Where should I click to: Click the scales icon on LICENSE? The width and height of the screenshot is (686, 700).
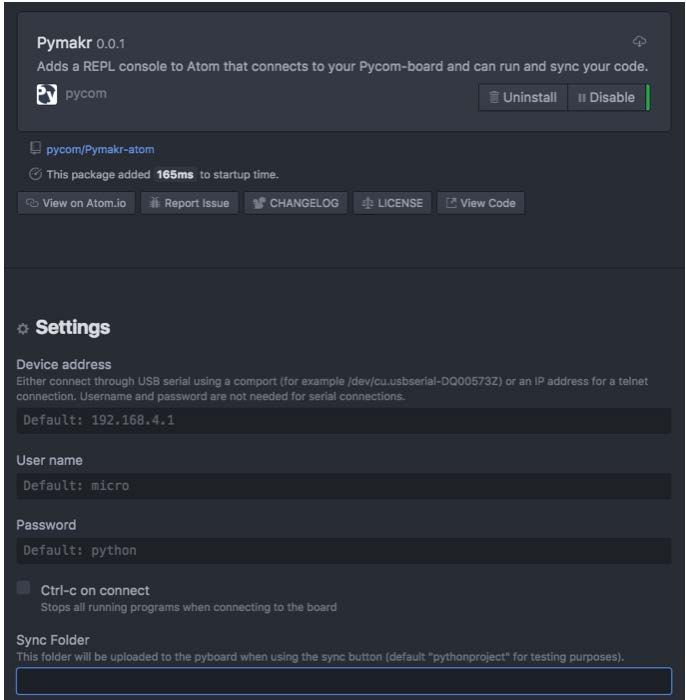pyautogui.click(x=367, y=203)
